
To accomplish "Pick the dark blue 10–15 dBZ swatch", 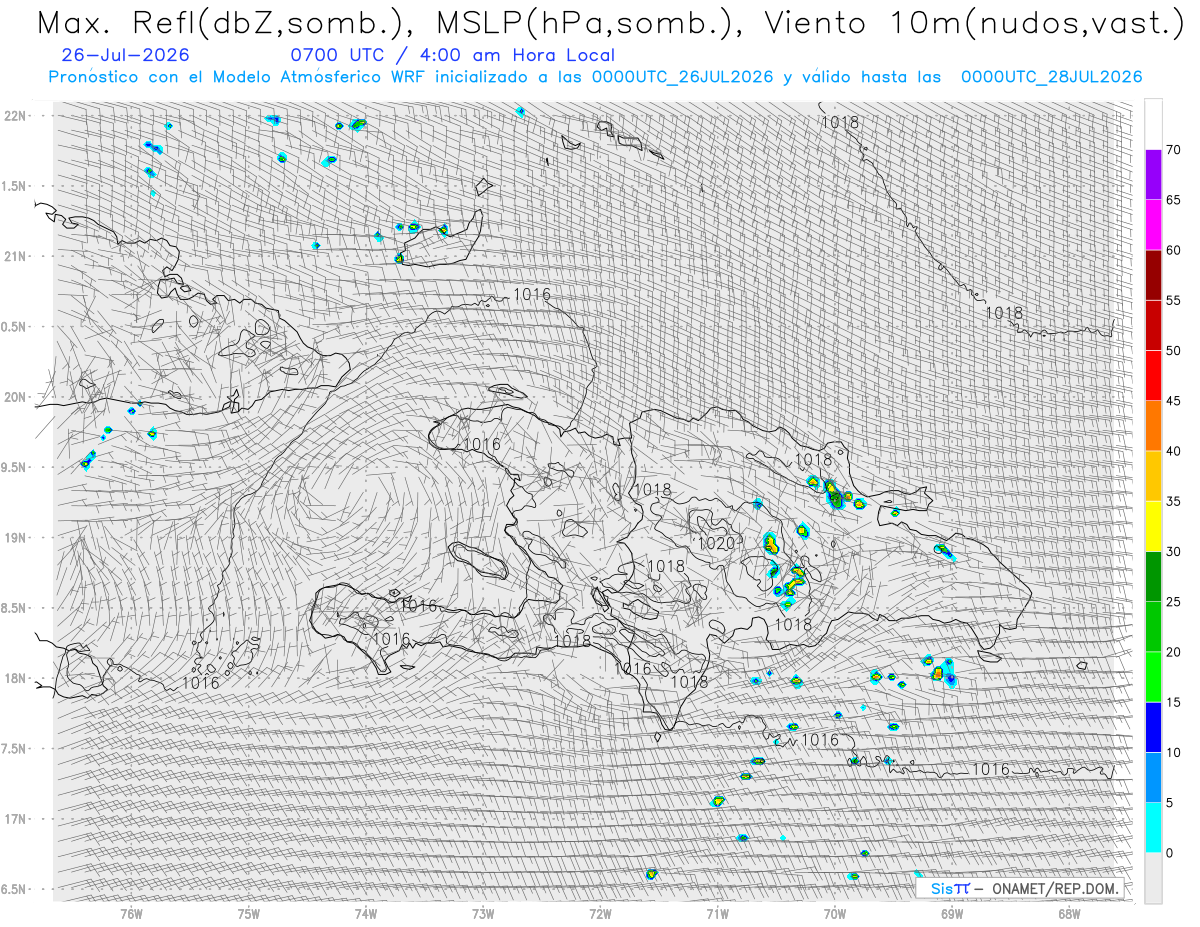I will tap(1153, 727).
